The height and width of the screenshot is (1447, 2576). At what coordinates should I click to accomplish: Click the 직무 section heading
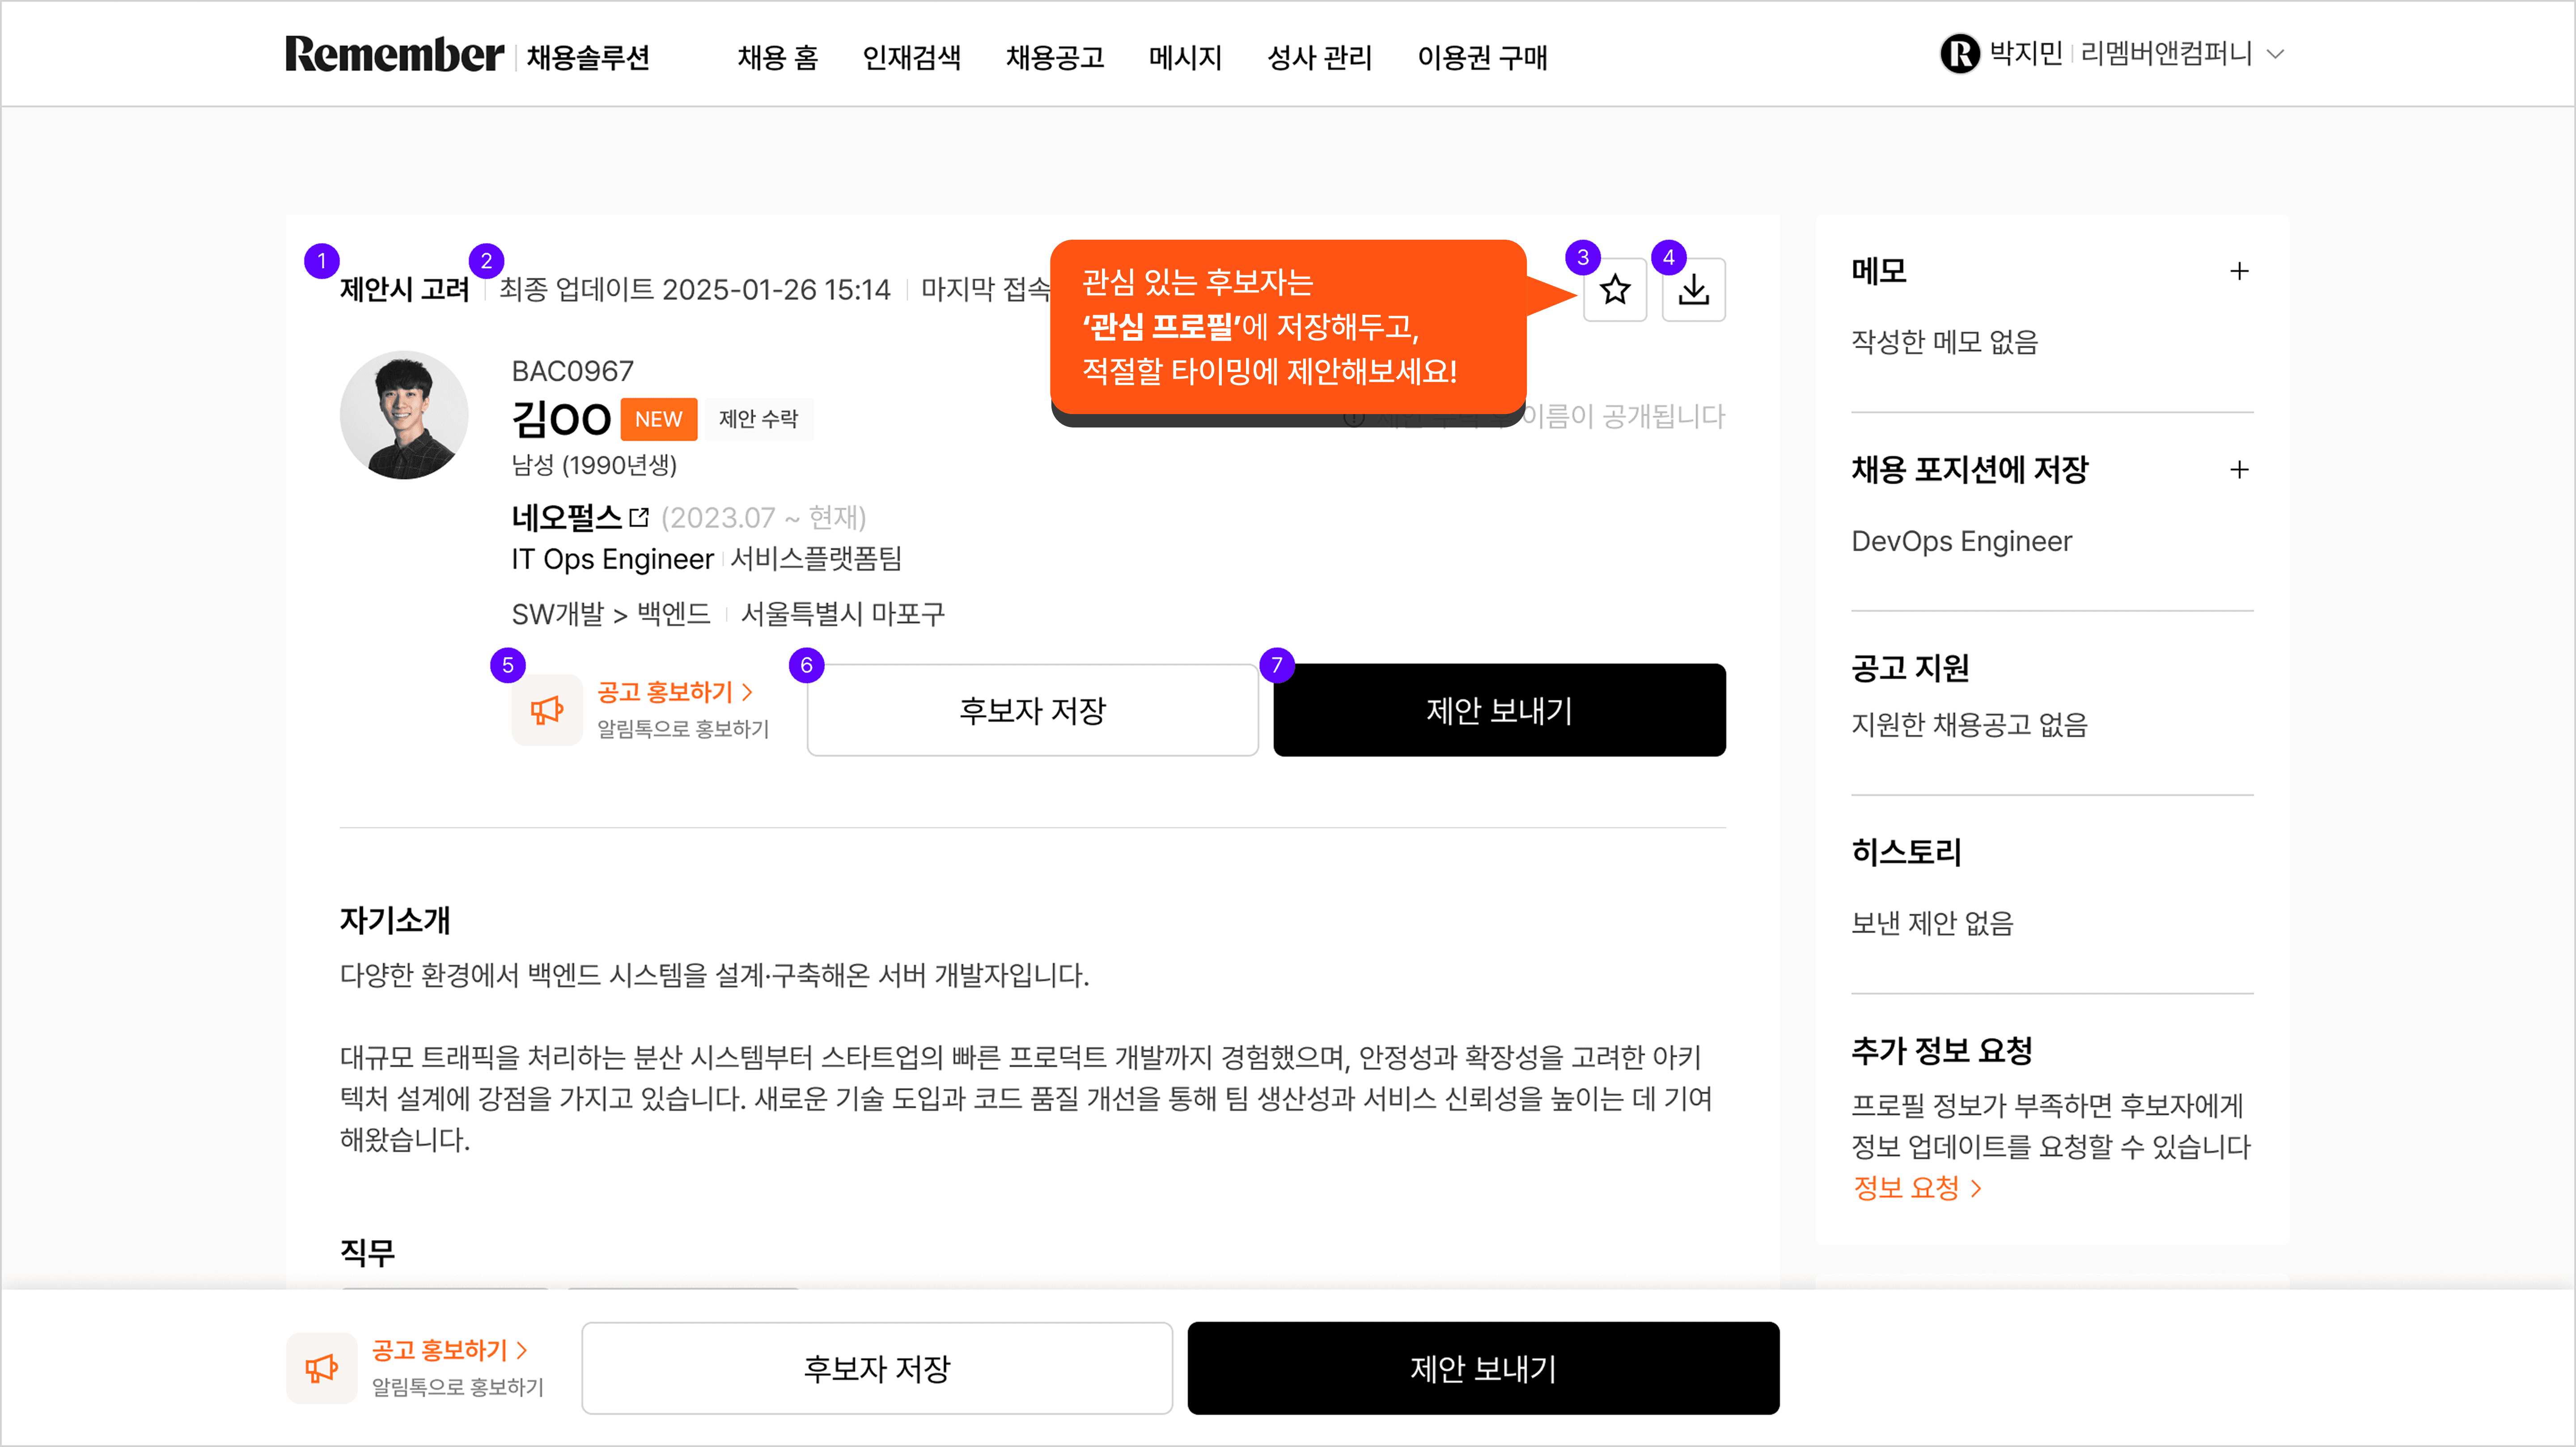pos(367,1253)
